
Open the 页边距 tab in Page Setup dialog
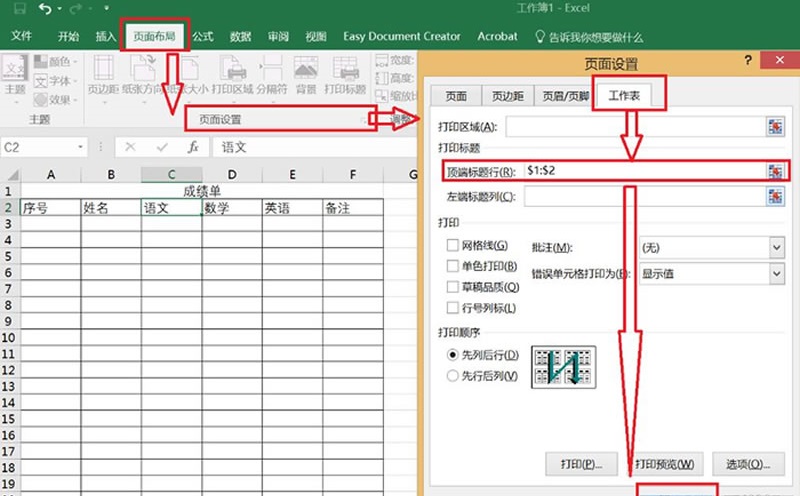pos(508,96)
